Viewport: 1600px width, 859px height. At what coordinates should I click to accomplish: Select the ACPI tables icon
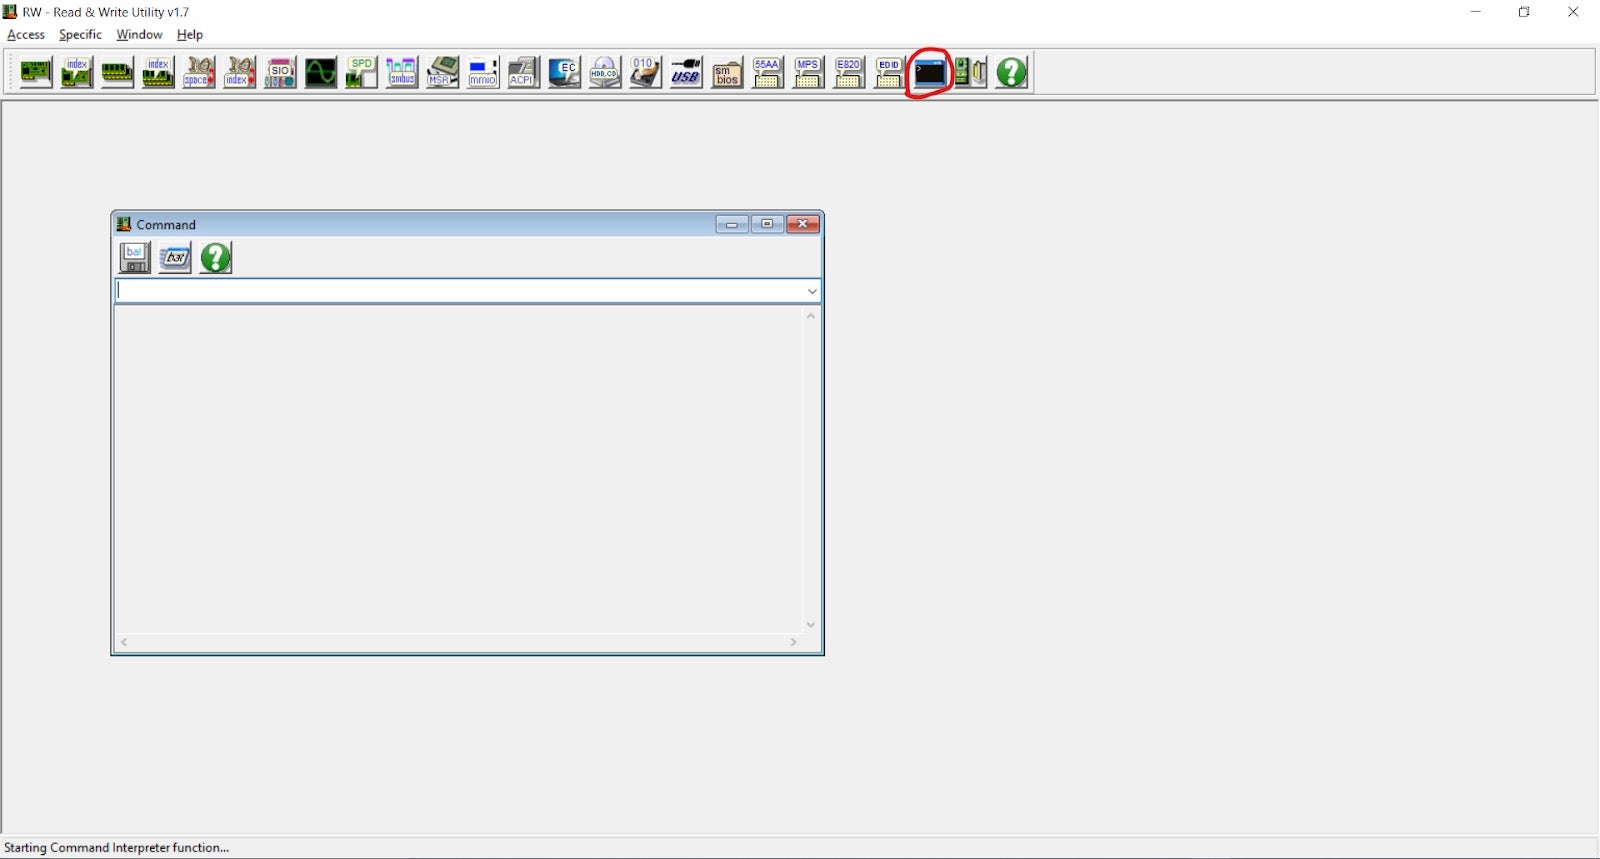coord(523,72)
